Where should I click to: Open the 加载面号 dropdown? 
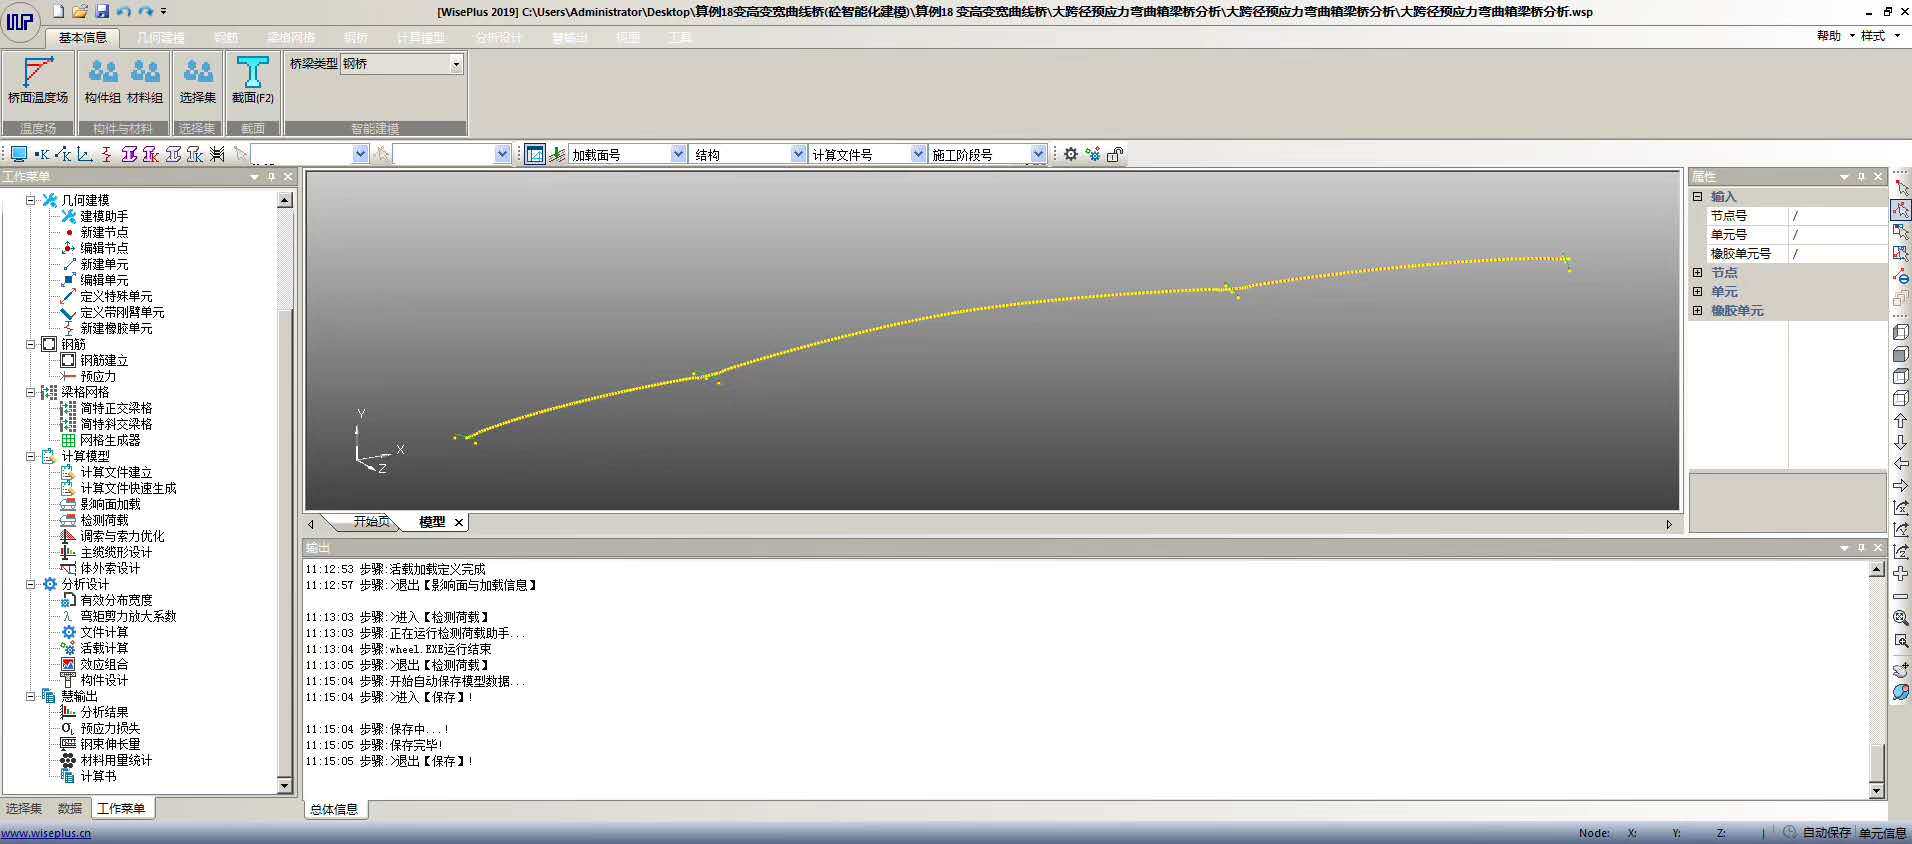point(678,154)
